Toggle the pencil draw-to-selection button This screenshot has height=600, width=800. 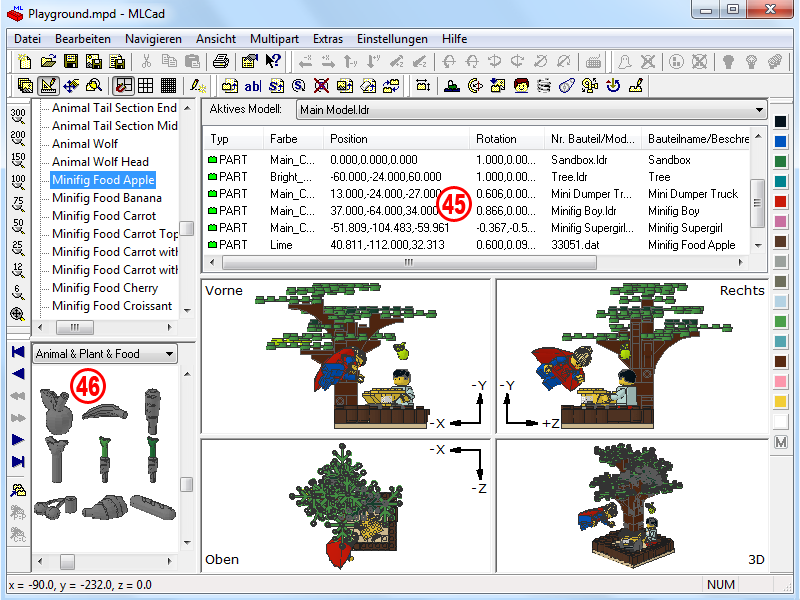pyautogui.click(x=197, y=86)
